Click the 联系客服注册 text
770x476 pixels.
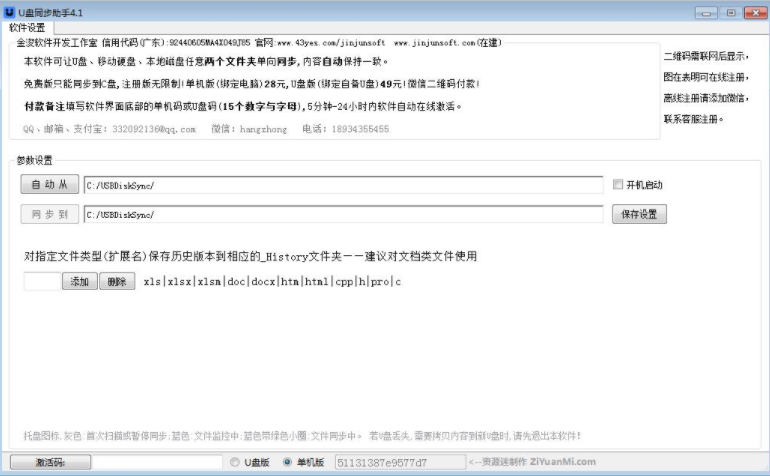(x=693, y=119)
